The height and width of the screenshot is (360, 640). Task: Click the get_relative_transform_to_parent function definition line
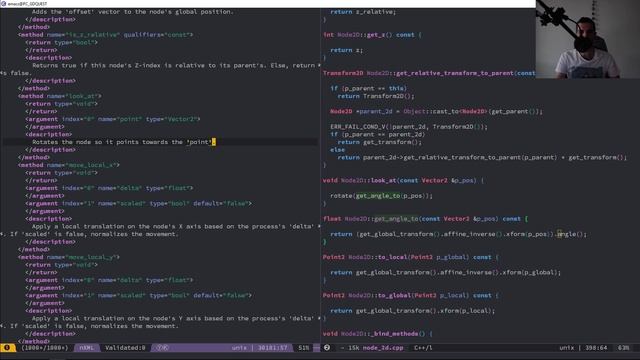429,73
